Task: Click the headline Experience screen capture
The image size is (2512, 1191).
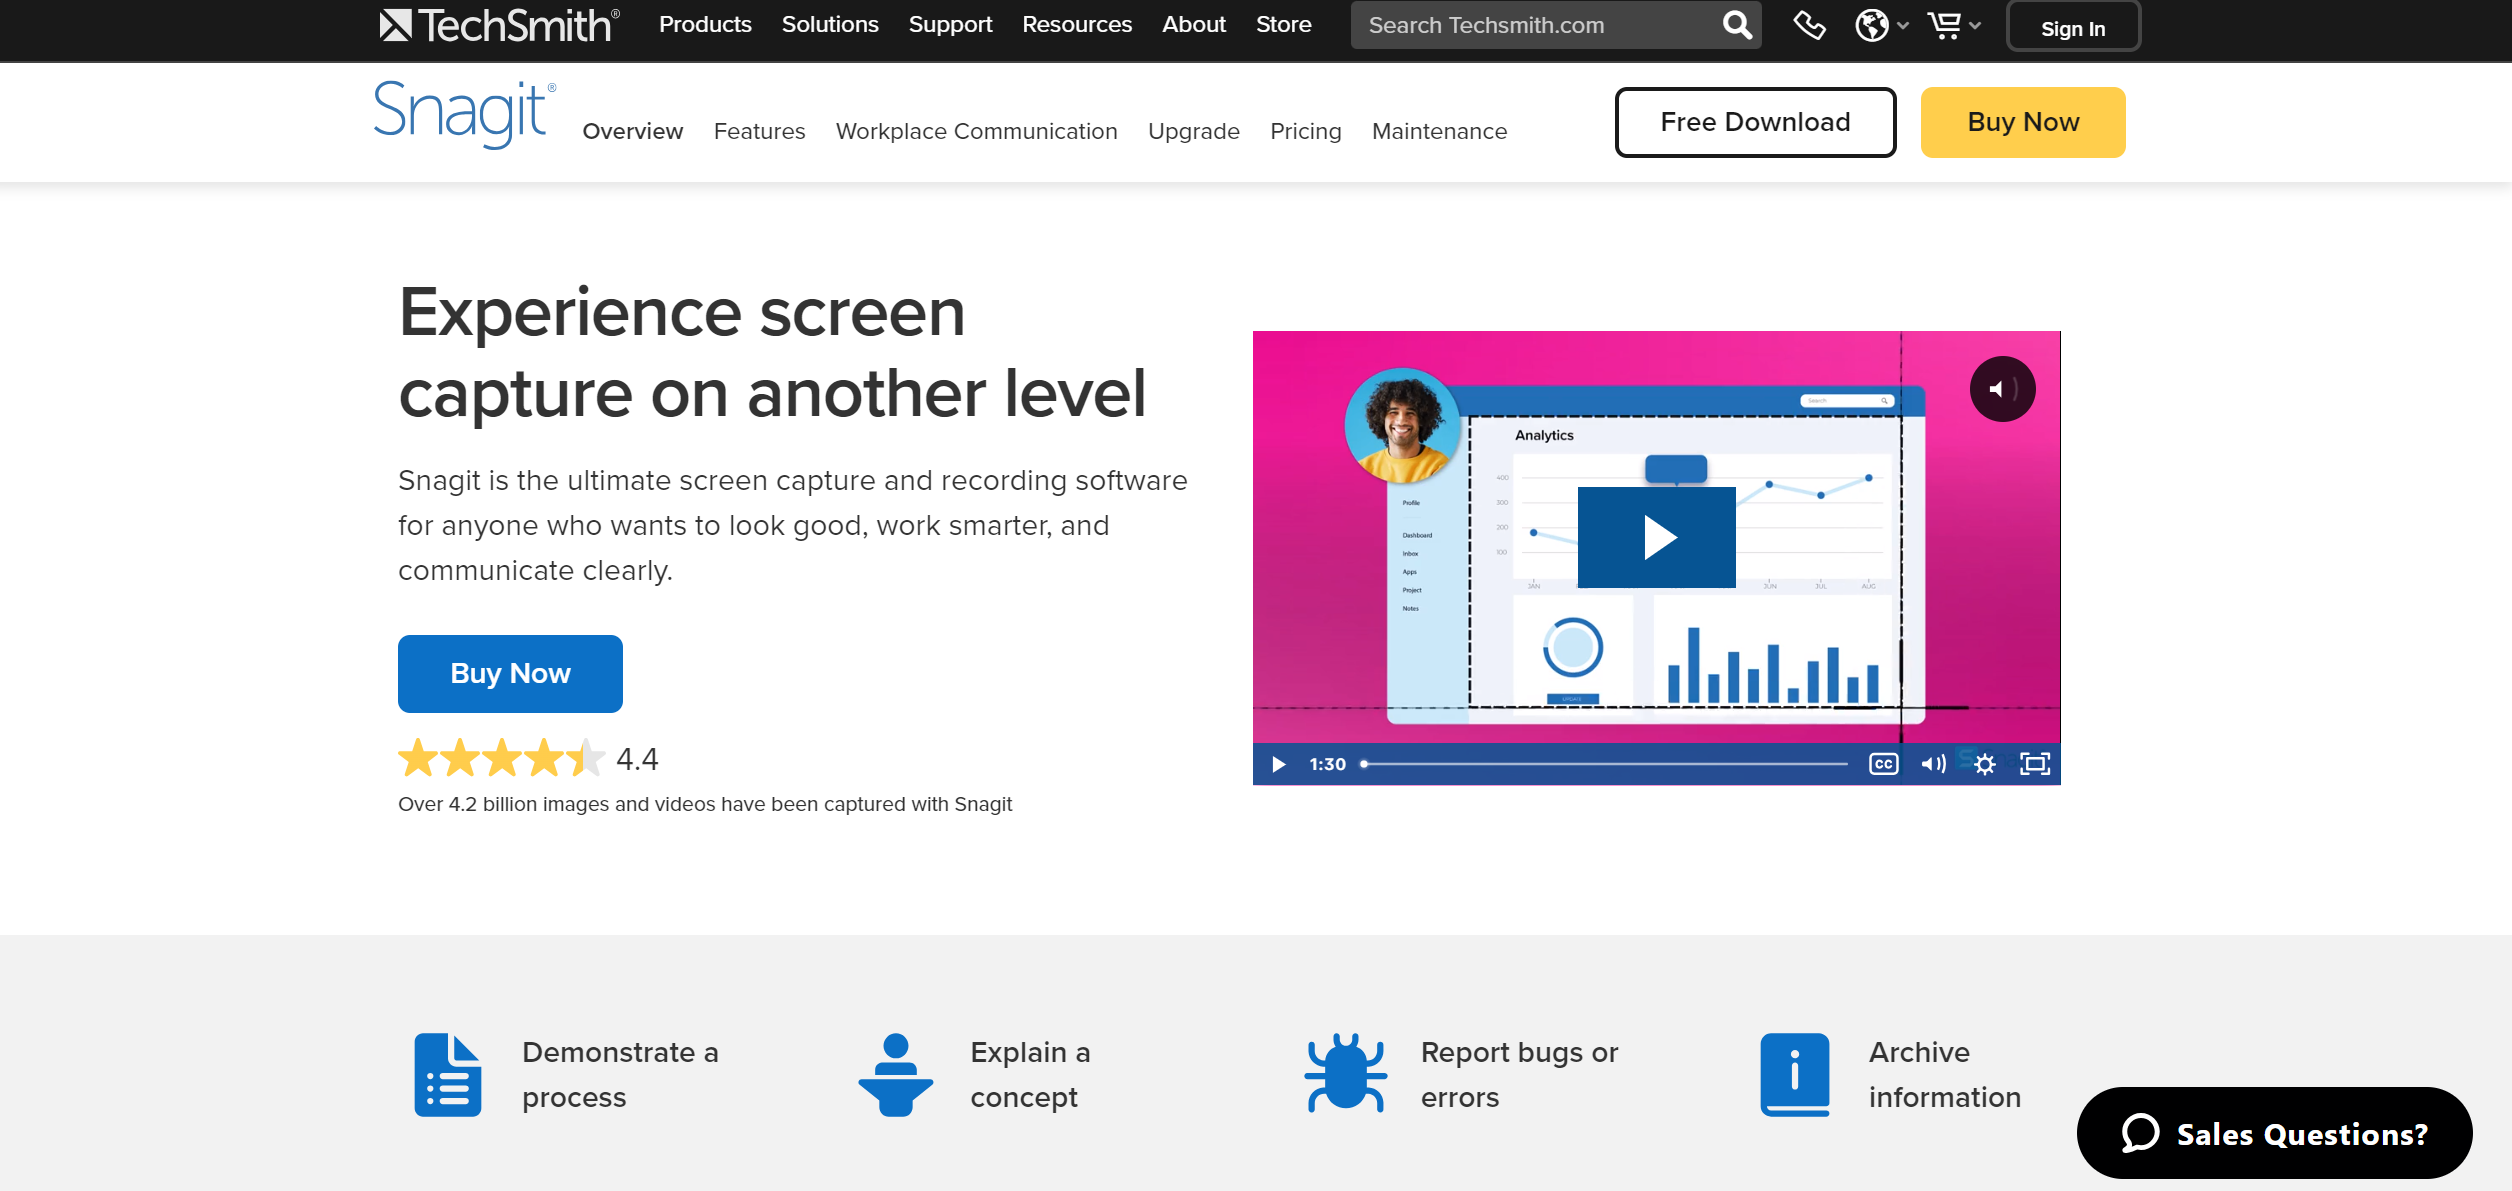Action: point(772,353)
